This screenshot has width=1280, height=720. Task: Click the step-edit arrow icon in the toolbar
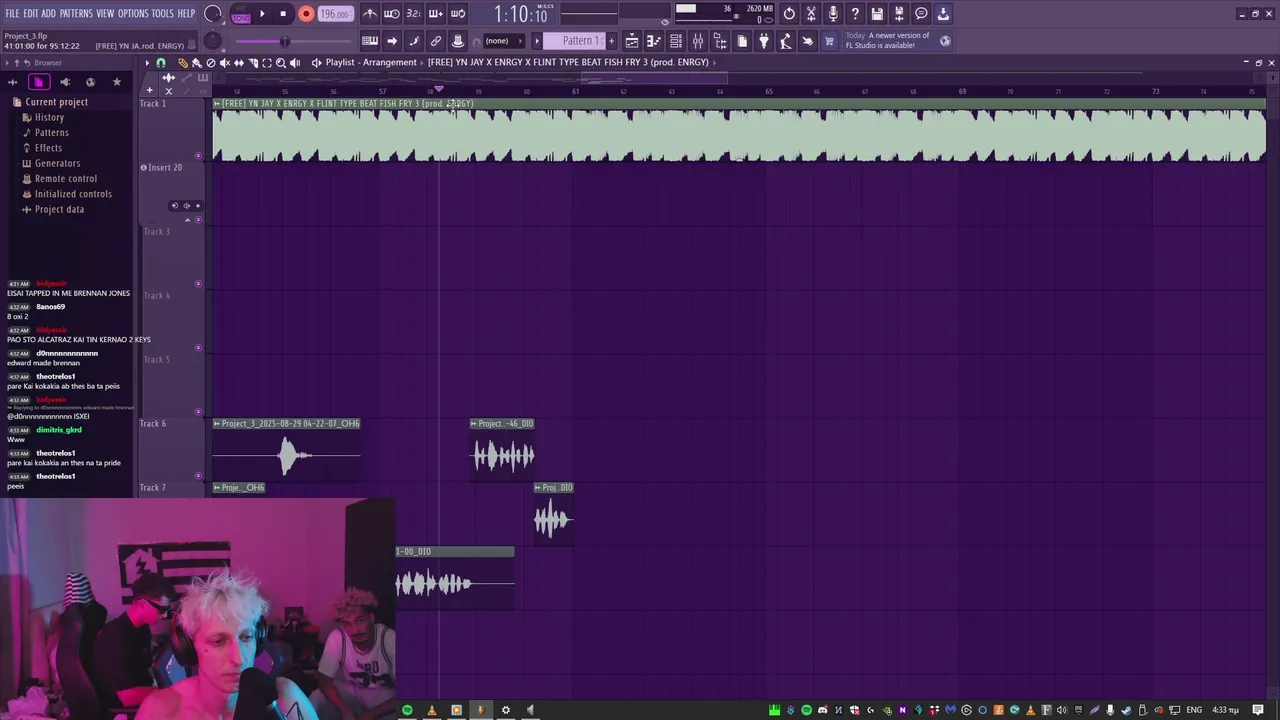coord(392,41)
